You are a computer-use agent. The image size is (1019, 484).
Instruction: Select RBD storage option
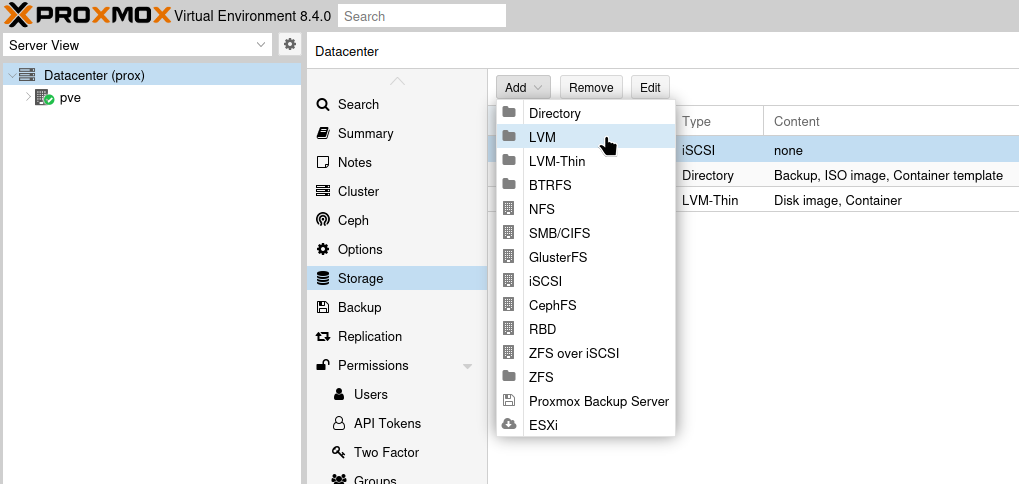pos(586,329)
